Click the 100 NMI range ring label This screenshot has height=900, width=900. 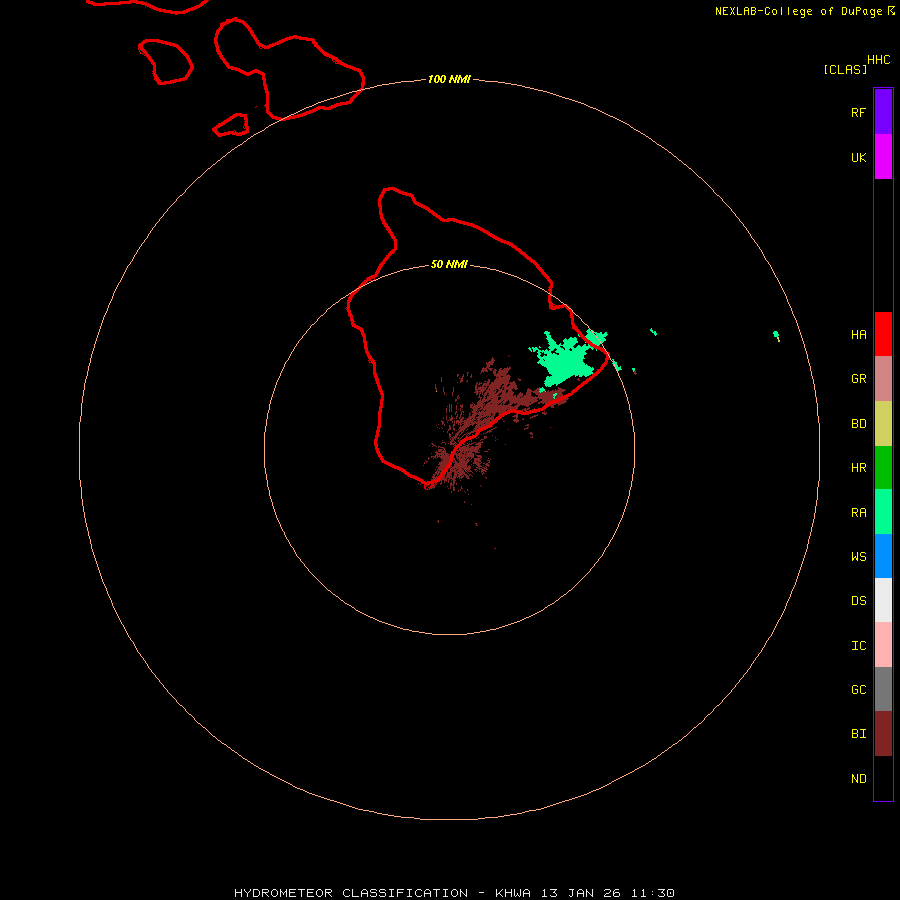tap(449, 79)
